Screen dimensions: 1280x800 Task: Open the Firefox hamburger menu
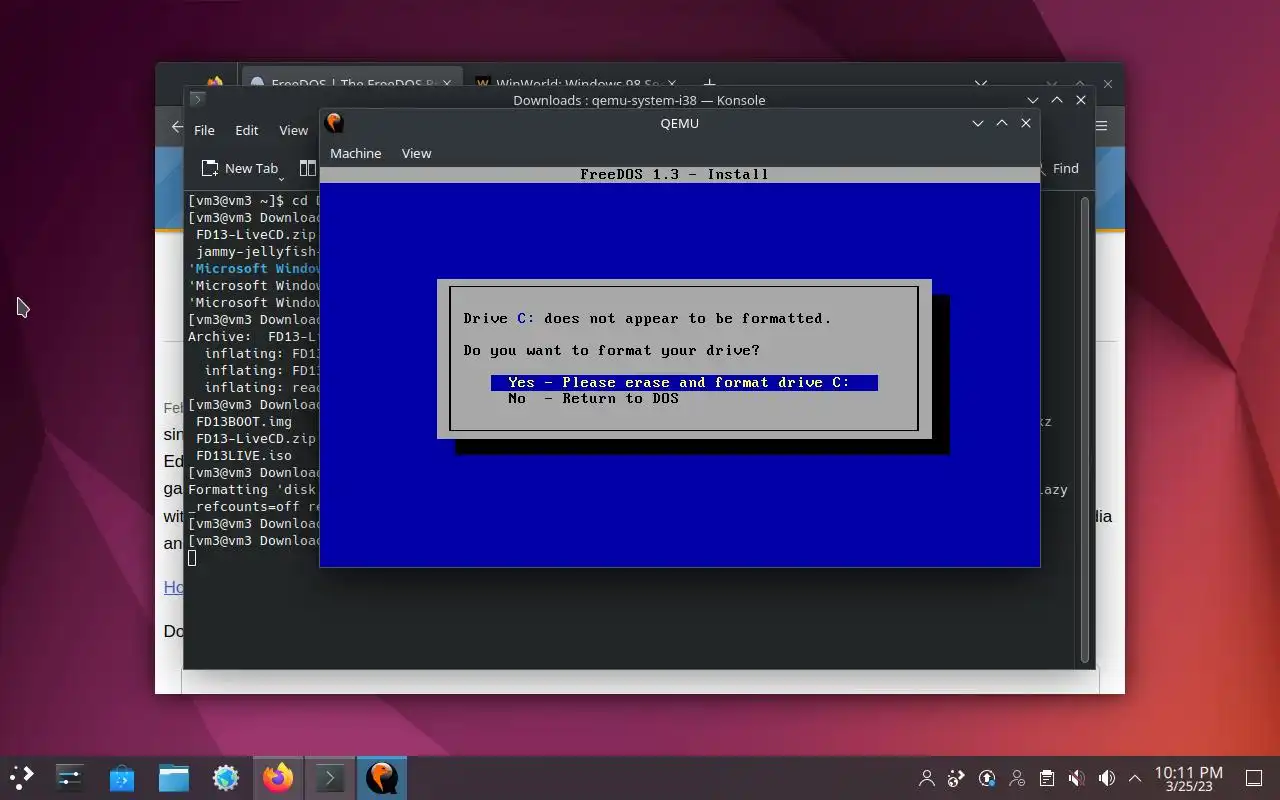click(1102, 126)
